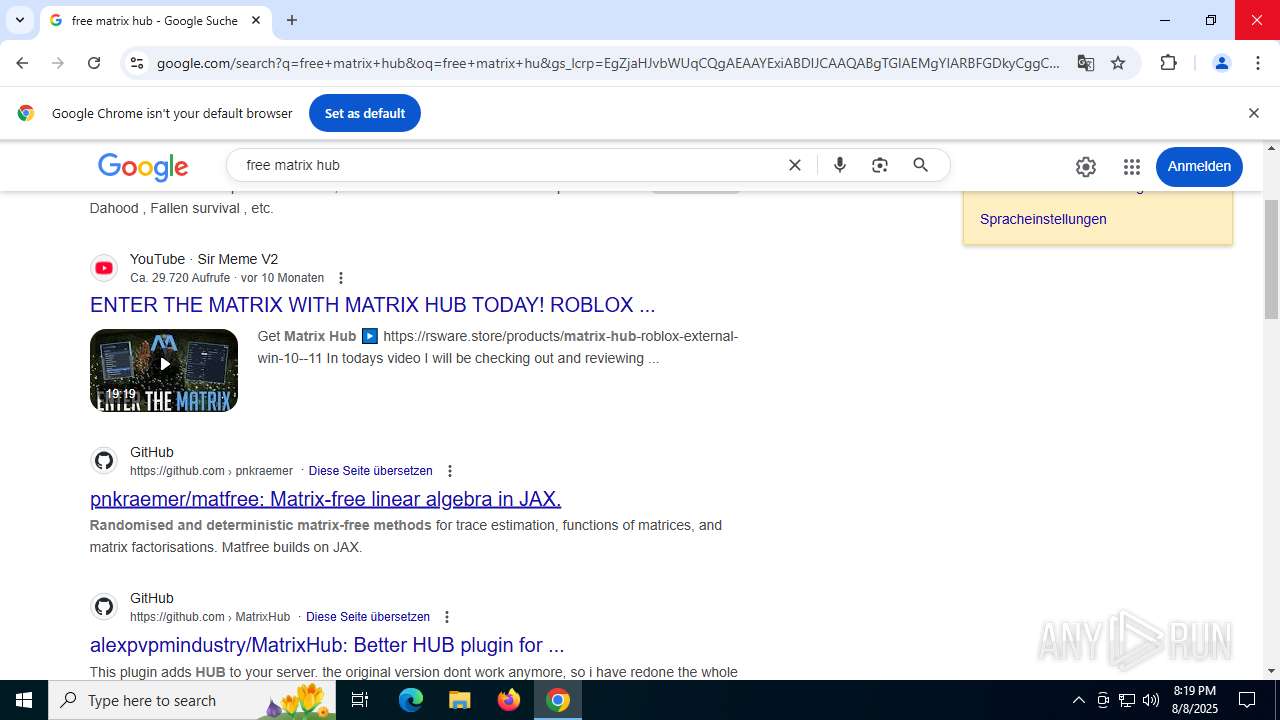Clear the search query with X
The width and height of the screenshot is (1280, 720).
click(795, 165)
